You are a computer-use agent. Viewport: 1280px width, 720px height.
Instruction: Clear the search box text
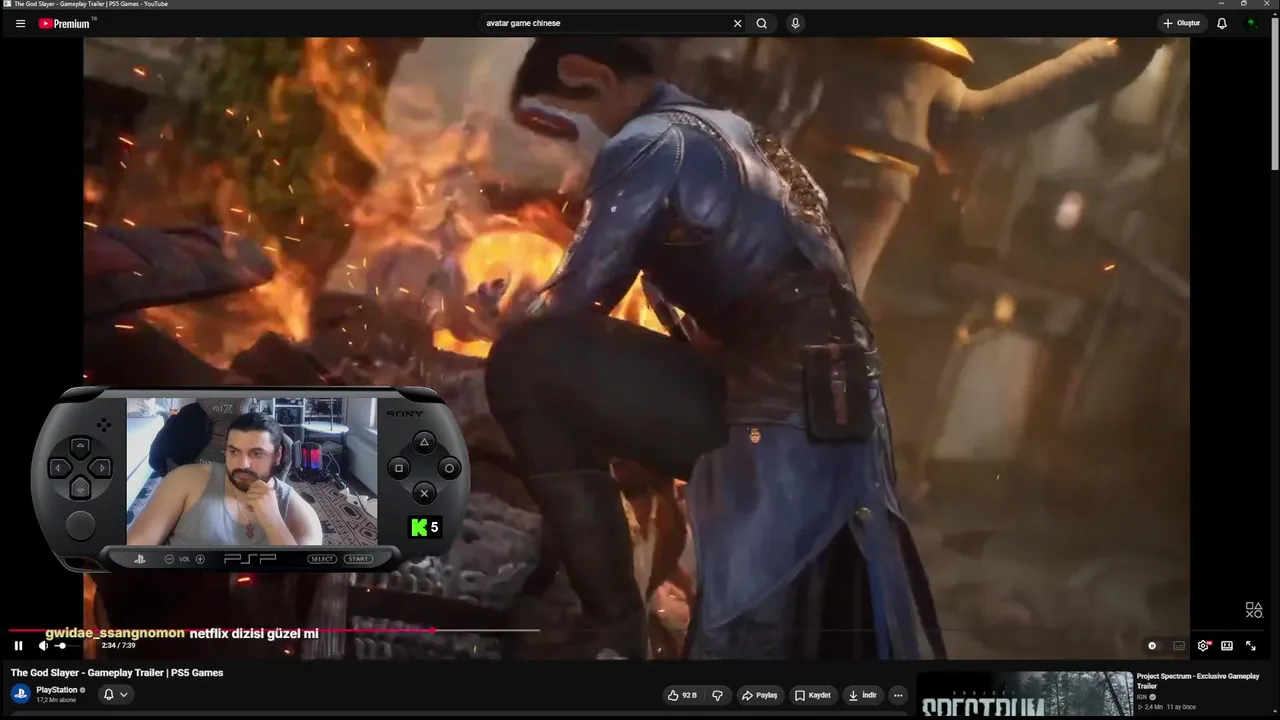[738, 23]
